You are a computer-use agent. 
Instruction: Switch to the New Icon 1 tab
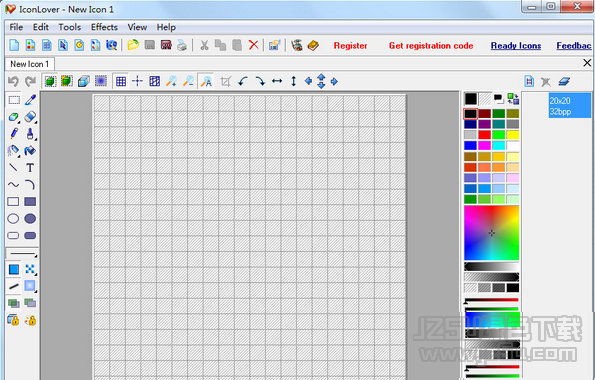click(30, 64)
